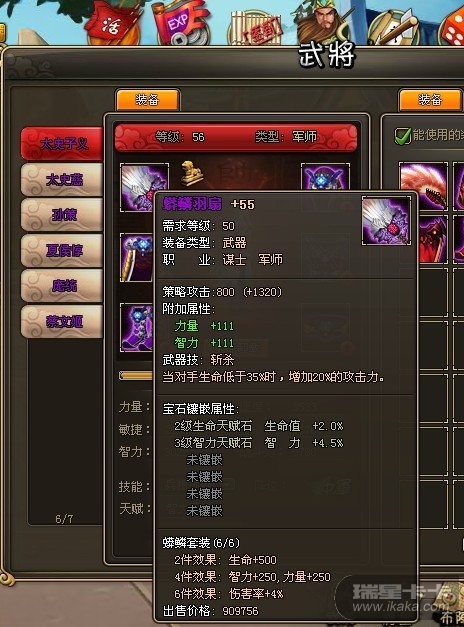Image resolution: width=464 pixels, height=627 pixels.
Task: Toggle the 能使用的 filter checkbox
Action: pyautogui.click(x=402, y=136)
